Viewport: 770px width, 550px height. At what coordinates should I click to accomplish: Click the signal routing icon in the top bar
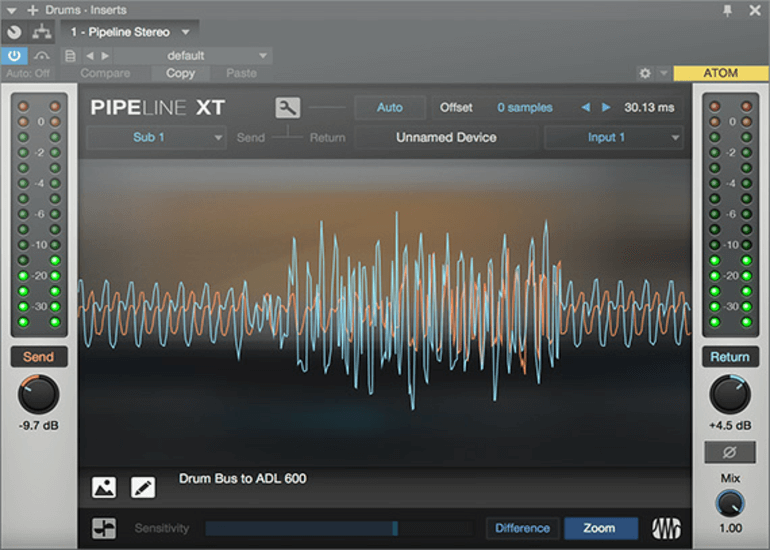[x=42, y=32]
